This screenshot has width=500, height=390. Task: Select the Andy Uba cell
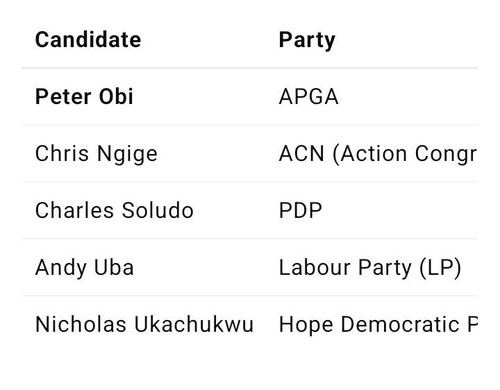point(84,268)
